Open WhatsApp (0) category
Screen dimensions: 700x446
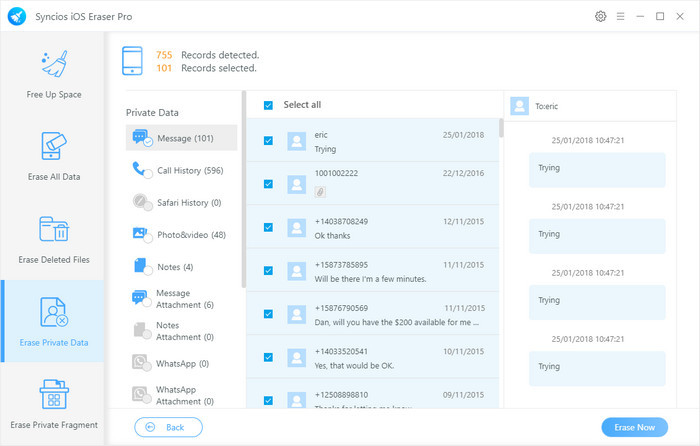pyautogui.click(x=181, y=363)
